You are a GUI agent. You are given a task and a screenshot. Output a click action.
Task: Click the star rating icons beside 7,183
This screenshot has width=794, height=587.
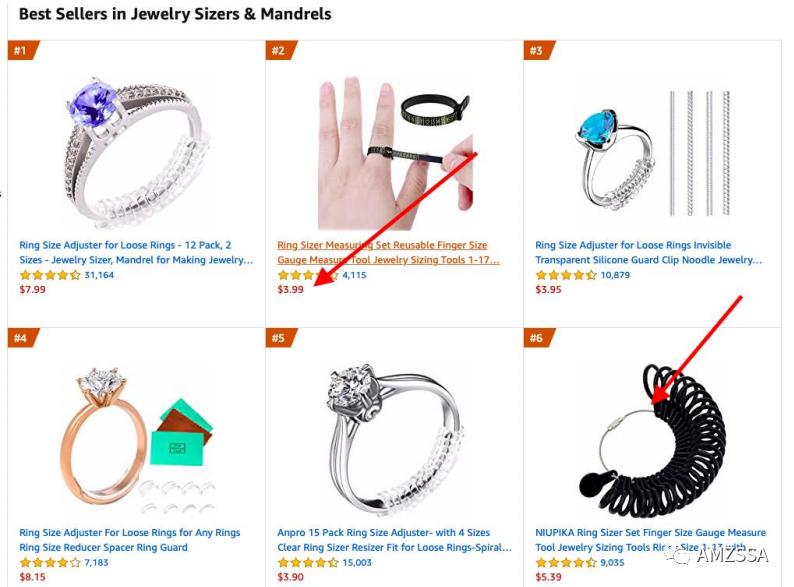click(50, 563)
